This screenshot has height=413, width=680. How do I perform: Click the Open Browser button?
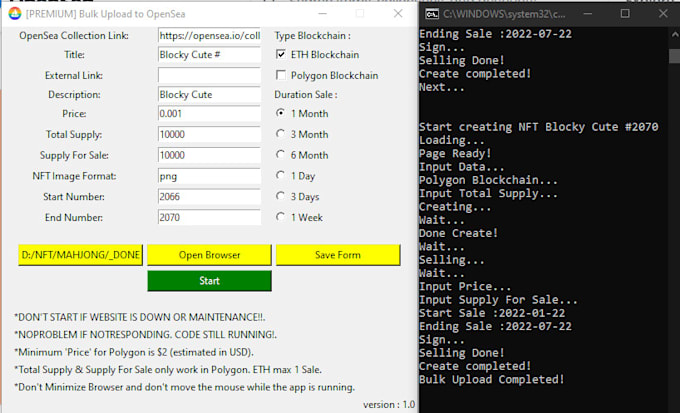209,255
